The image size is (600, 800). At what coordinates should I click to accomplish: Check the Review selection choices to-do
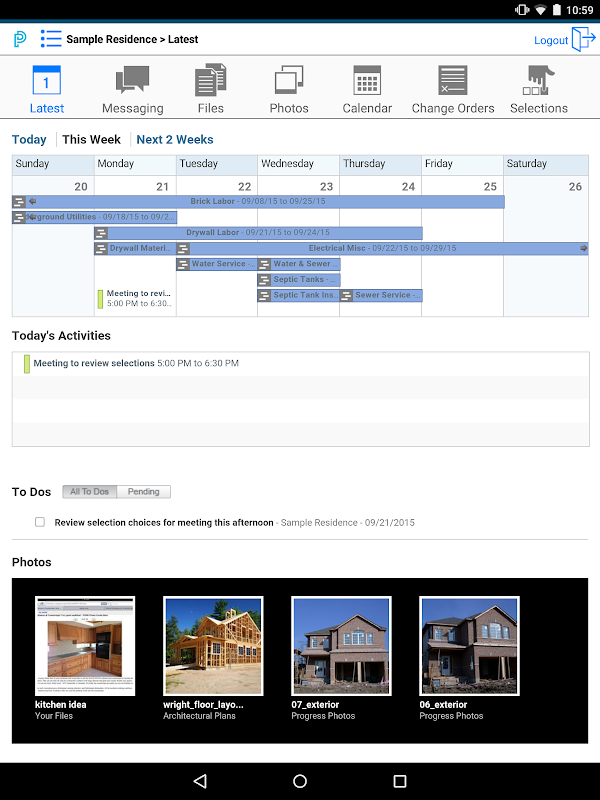tap(40, 522)
